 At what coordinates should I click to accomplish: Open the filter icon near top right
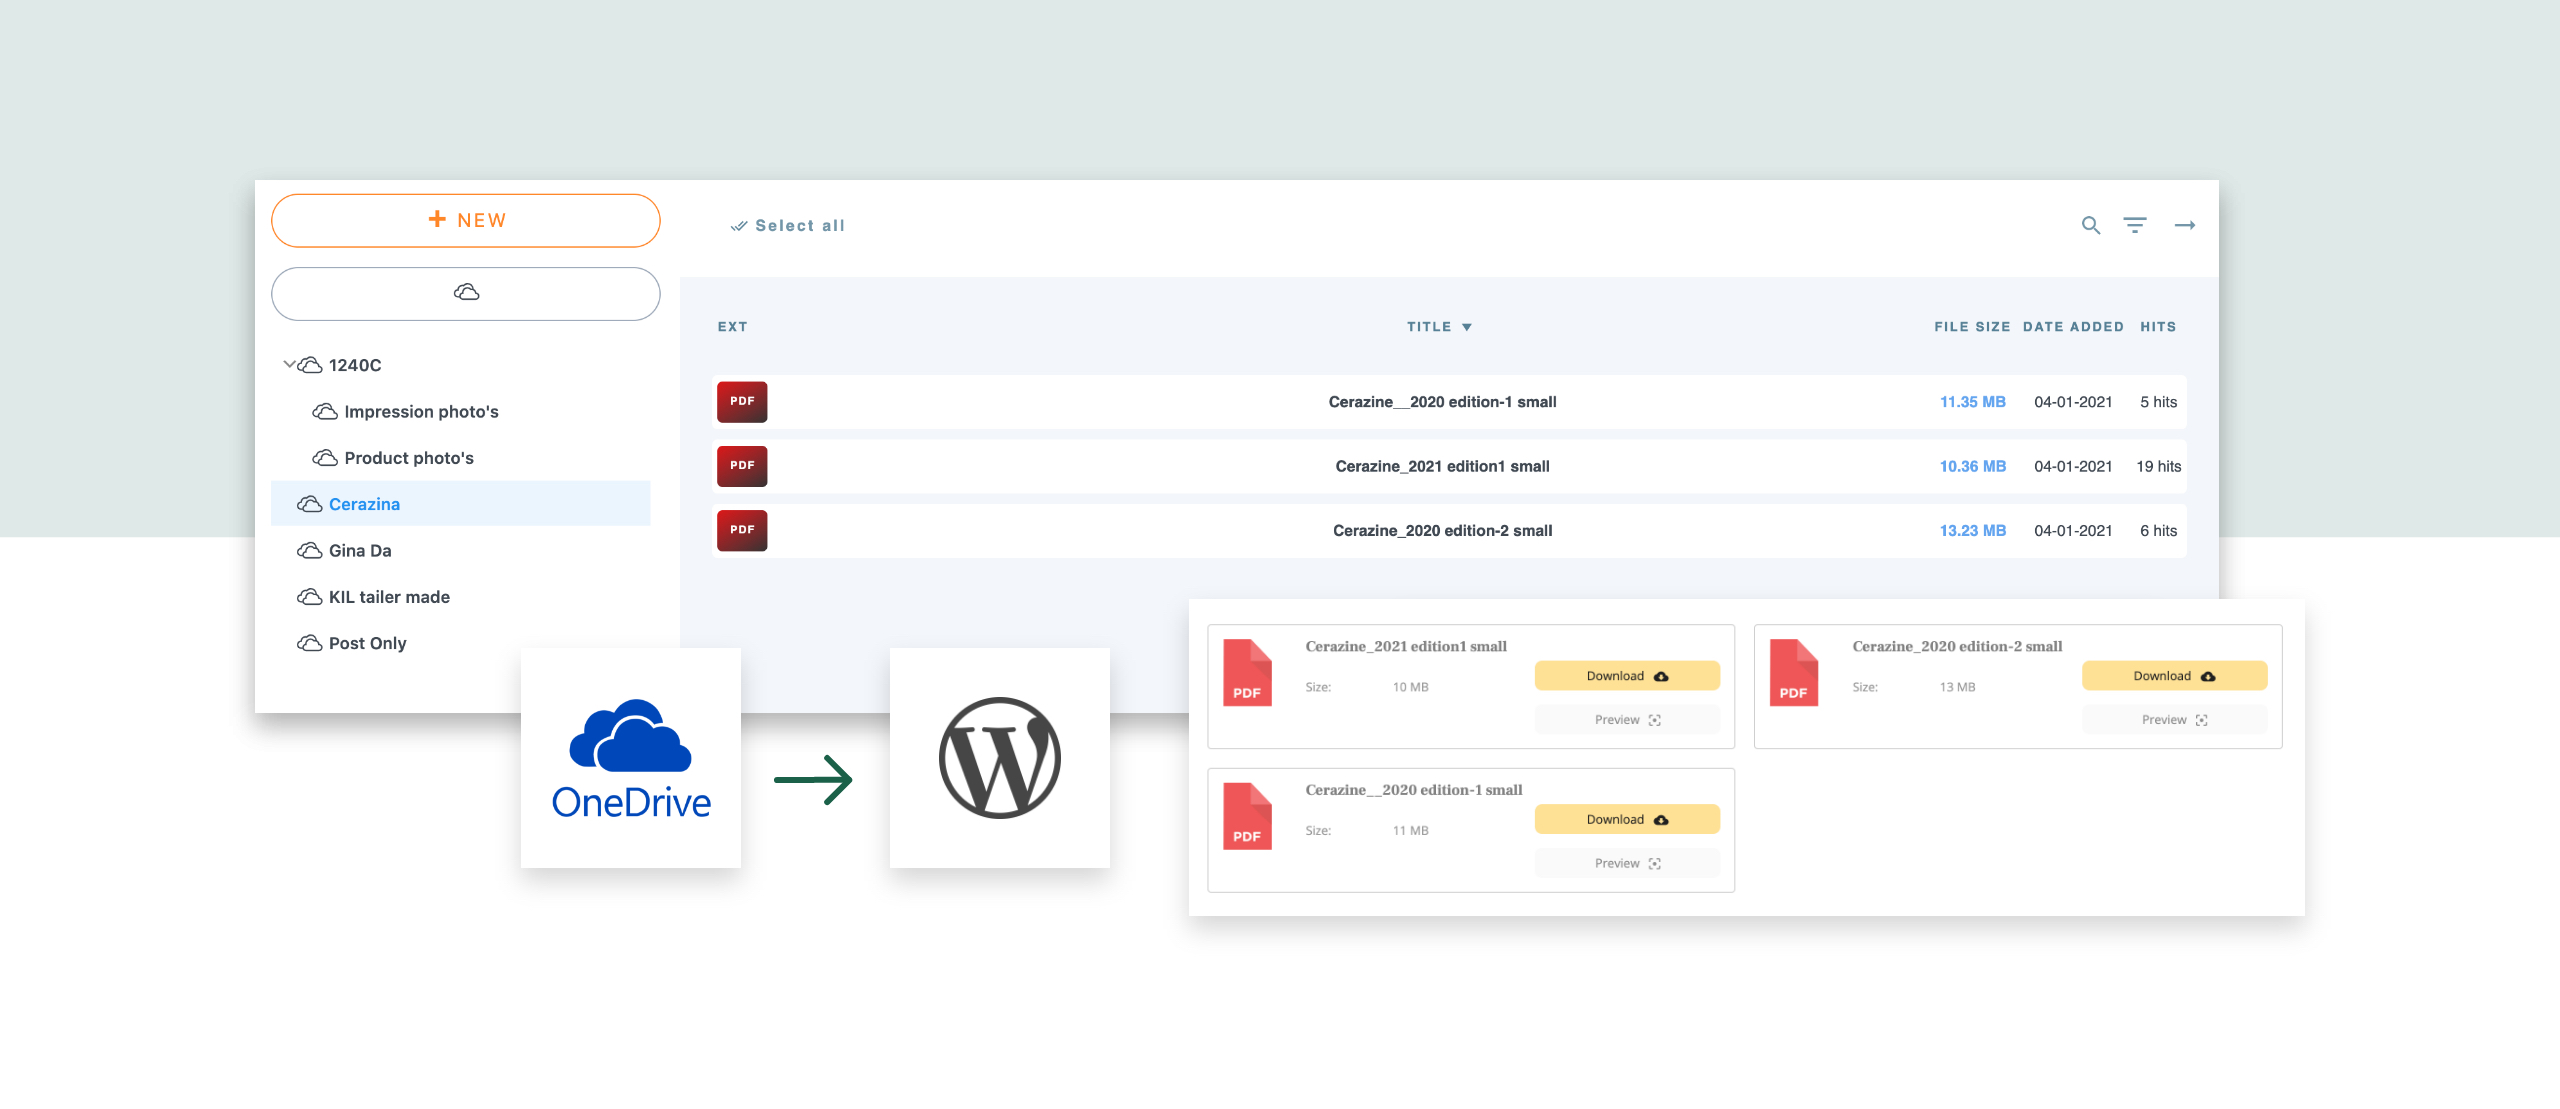(x=2136, y=225)
